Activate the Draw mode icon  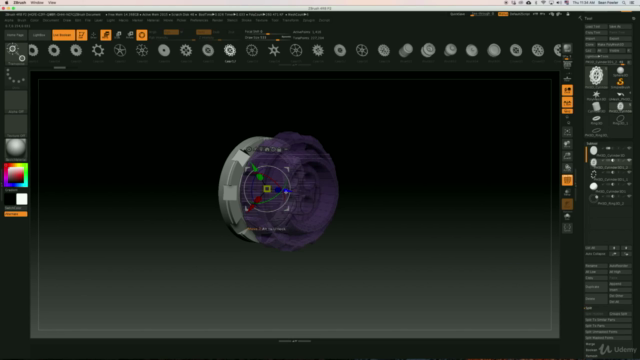pyautogui.click(x=93, y=35)
